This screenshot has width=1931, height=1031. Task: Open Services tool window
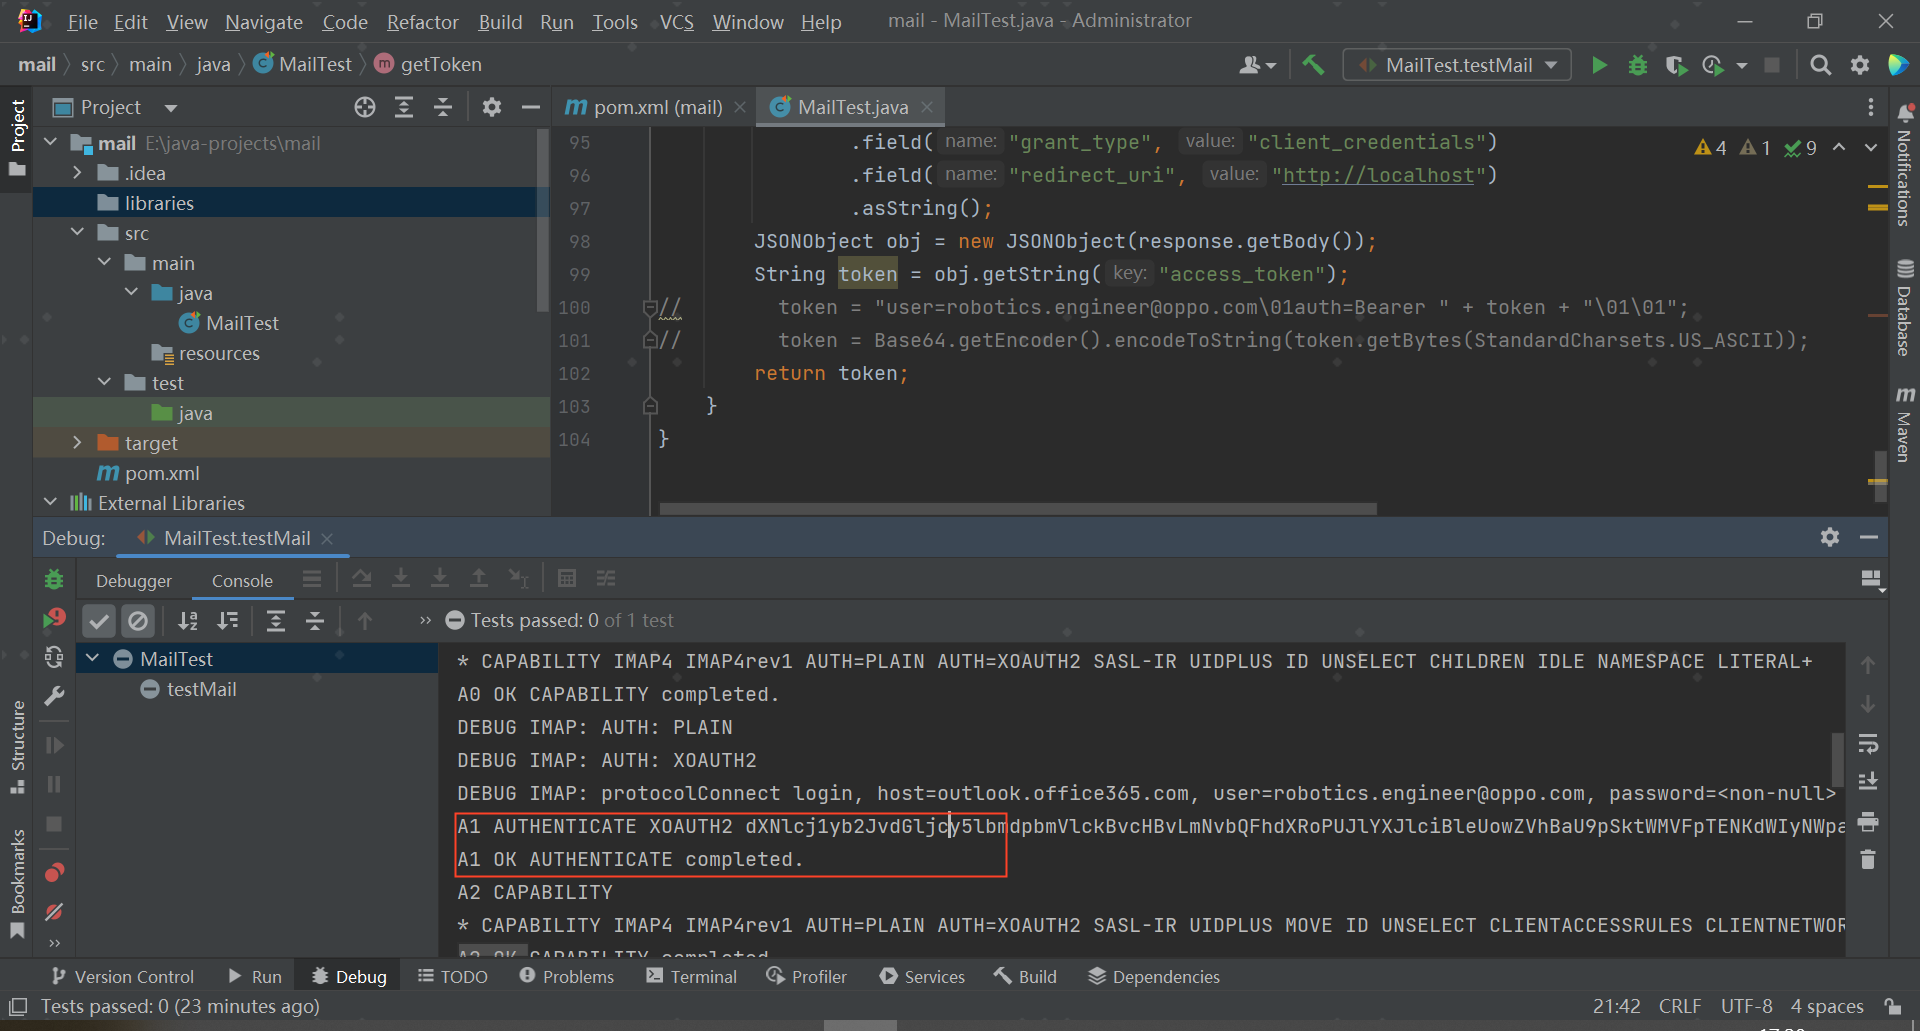tap(922, 976)
